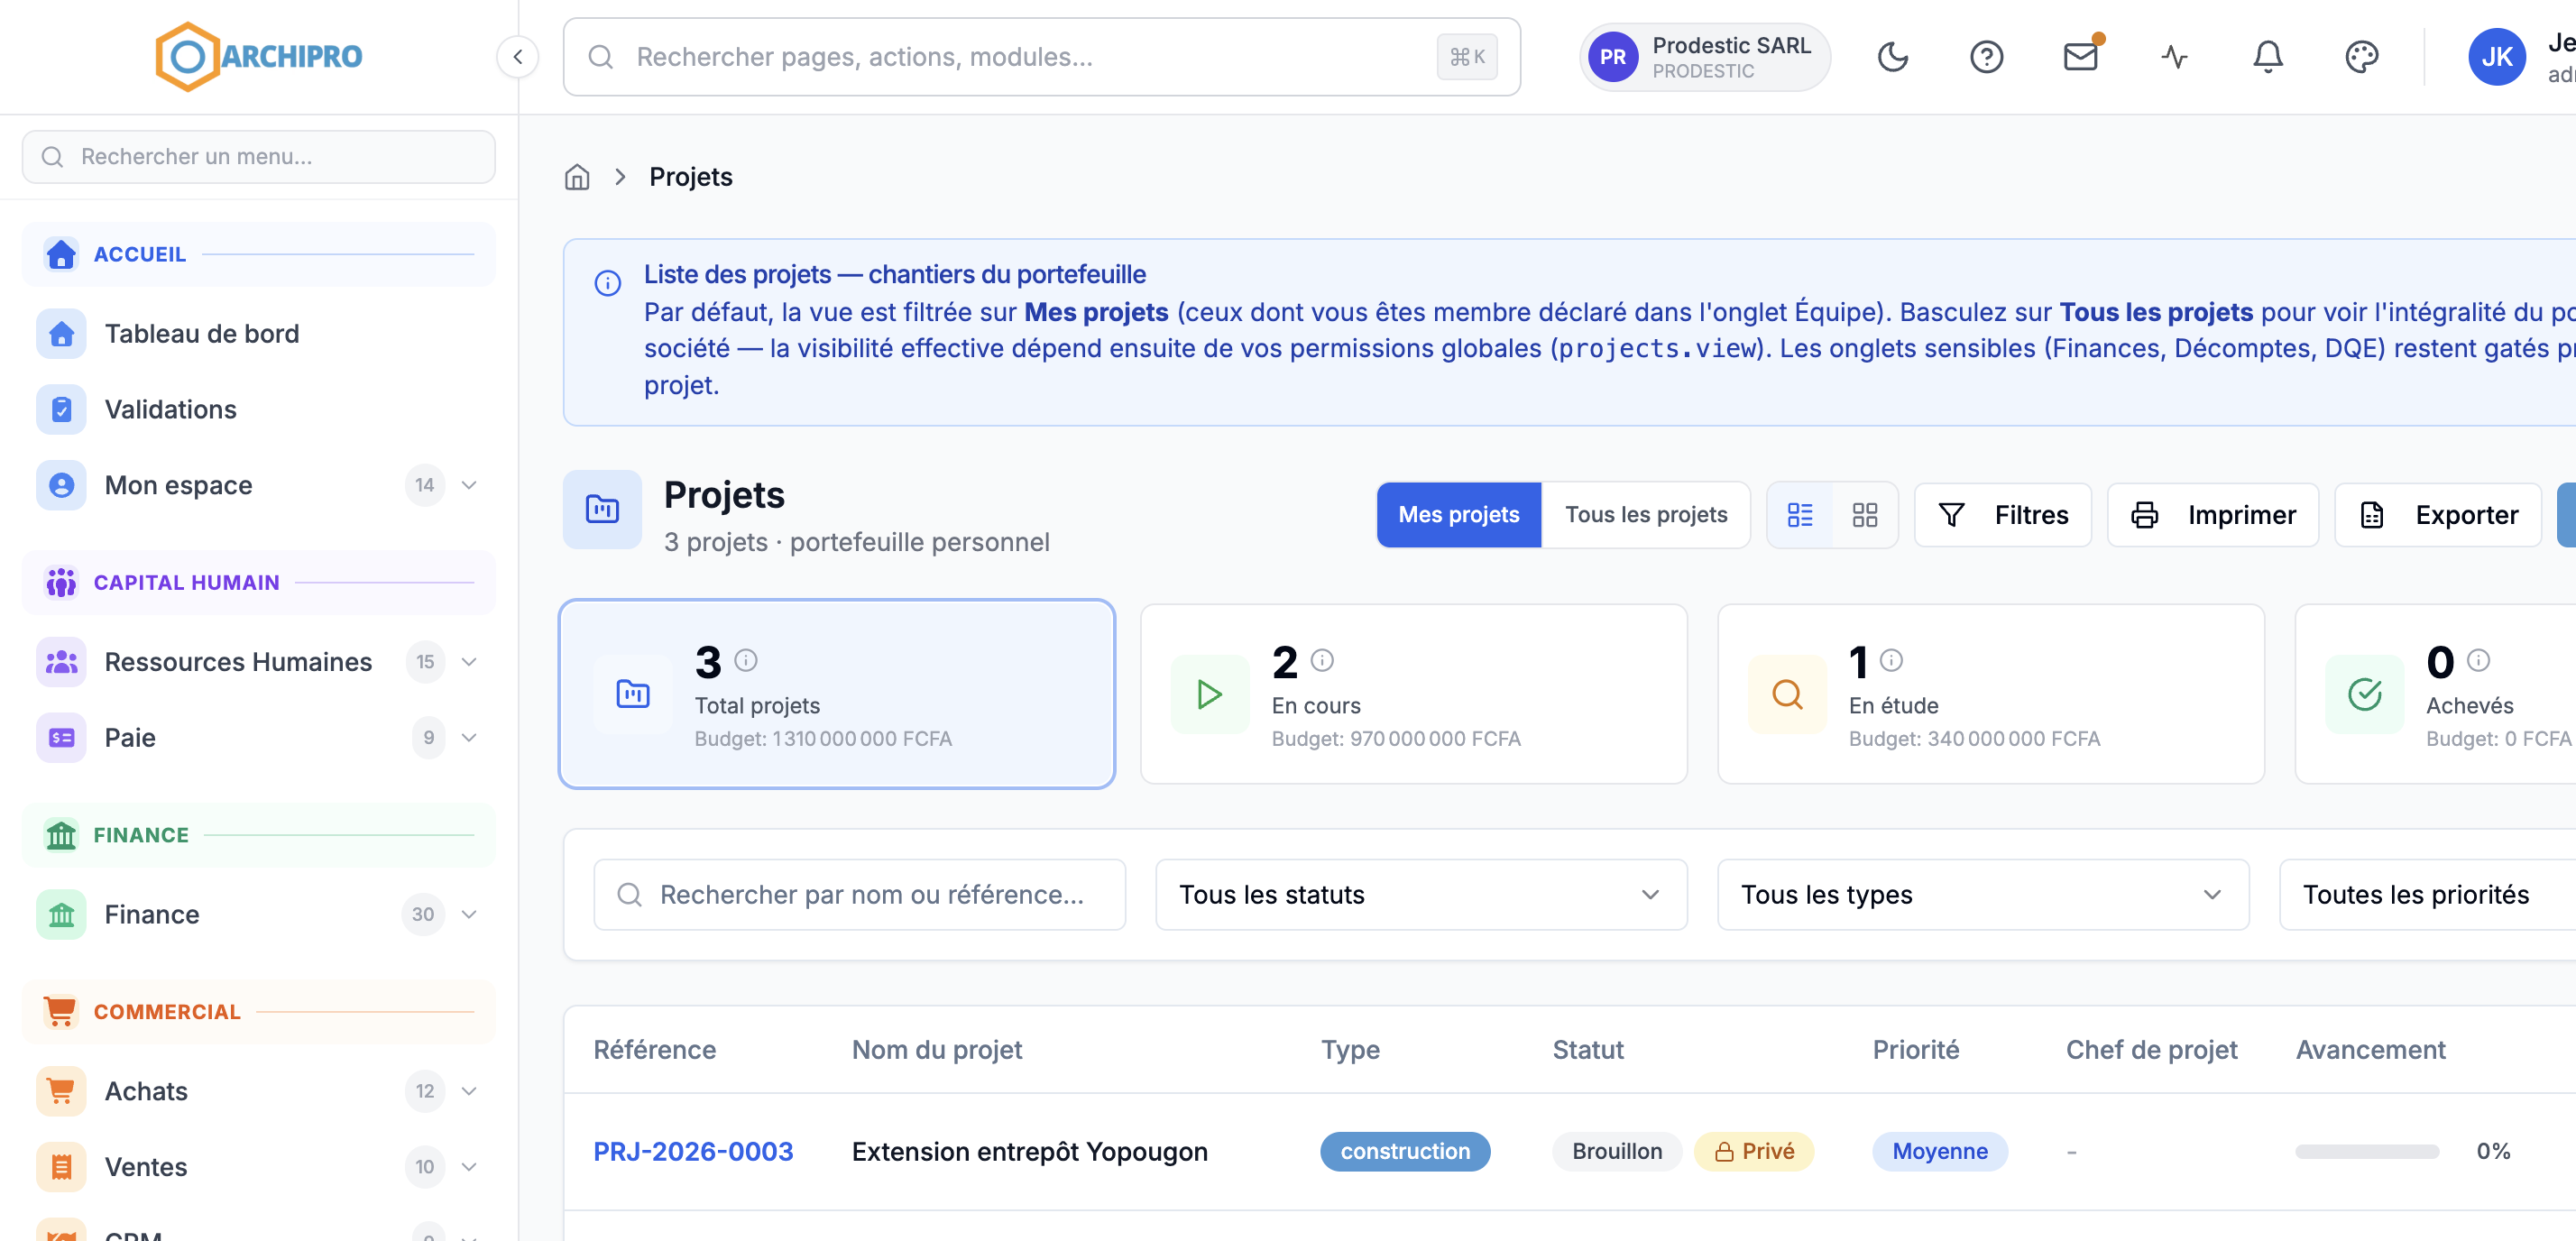Click the ACCUEIL section header
The image size is (2576, 1241).
[259, 254]
